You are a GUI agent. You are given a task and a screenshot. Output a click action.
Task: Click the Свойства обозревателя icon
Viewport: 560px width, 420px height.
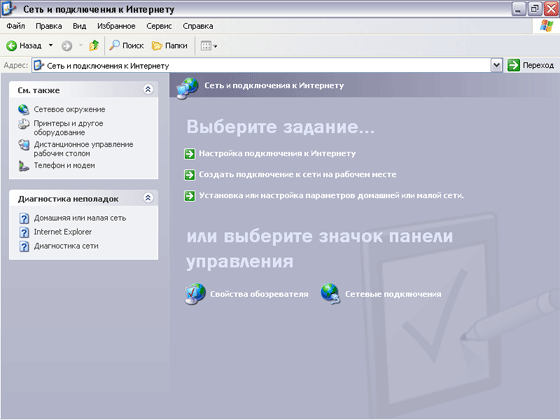point(195,294)
